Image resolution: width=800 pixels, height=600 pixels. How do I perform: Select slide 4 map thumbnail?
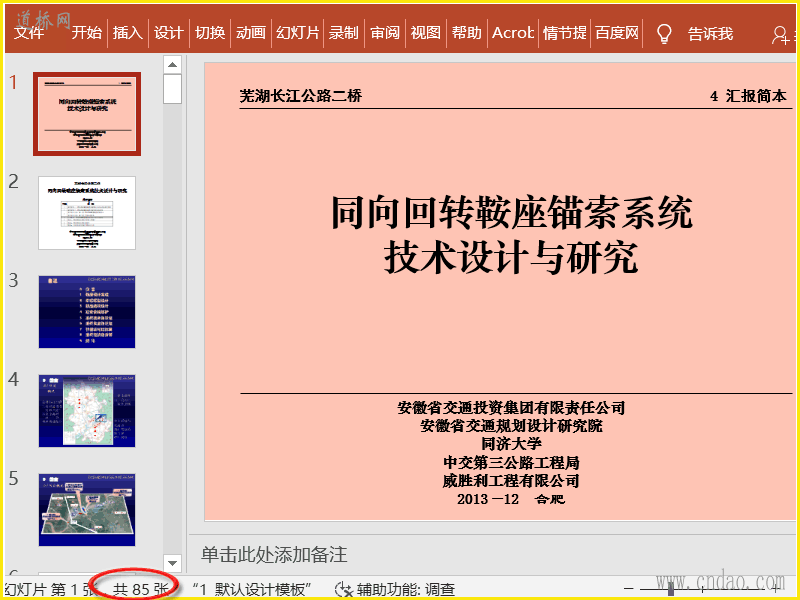click(87, 411)
